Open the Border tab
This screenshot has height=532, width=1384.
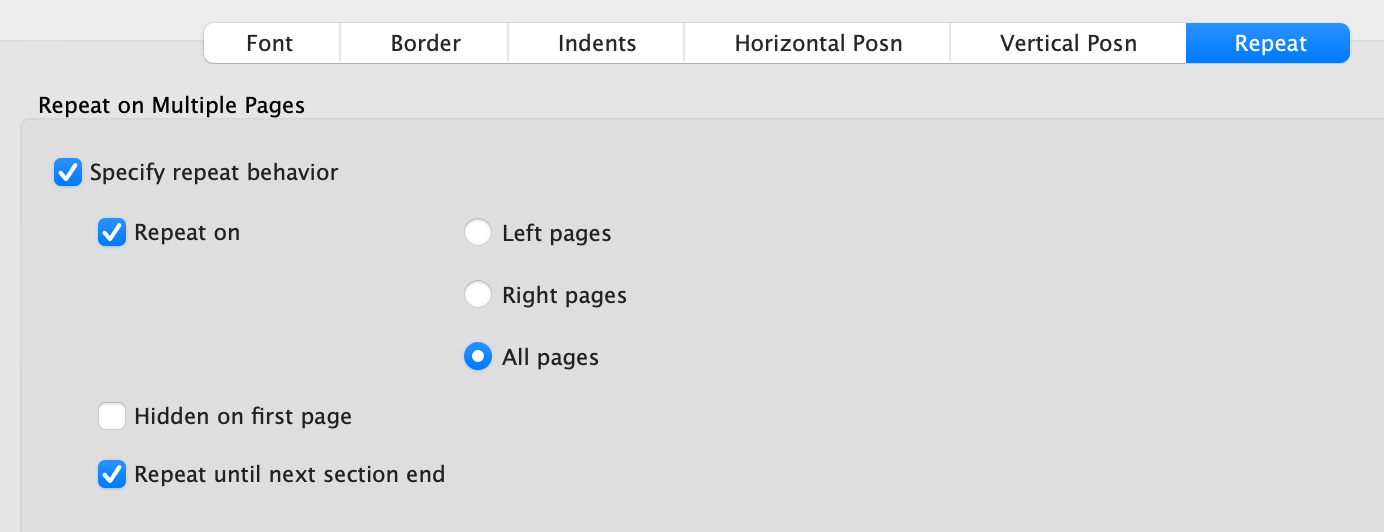[x=425, y=44]
